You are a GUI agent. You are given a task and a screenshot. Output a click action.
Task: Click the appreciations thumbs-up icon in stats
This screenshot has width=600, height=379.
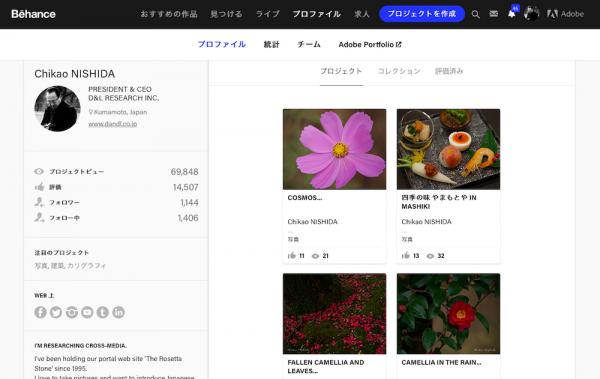click(39, 187)
